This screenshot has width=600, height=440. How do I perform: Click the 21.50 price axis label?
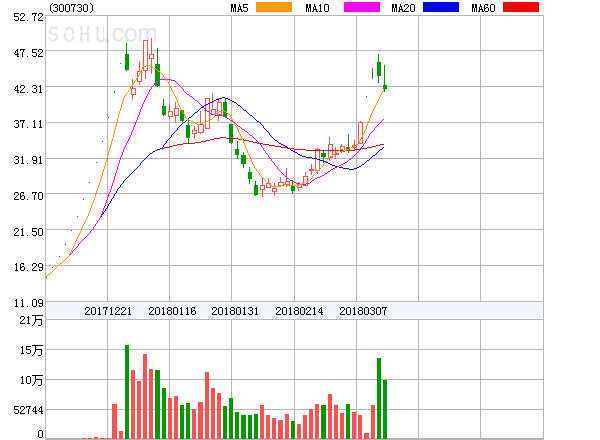[28, 232]
